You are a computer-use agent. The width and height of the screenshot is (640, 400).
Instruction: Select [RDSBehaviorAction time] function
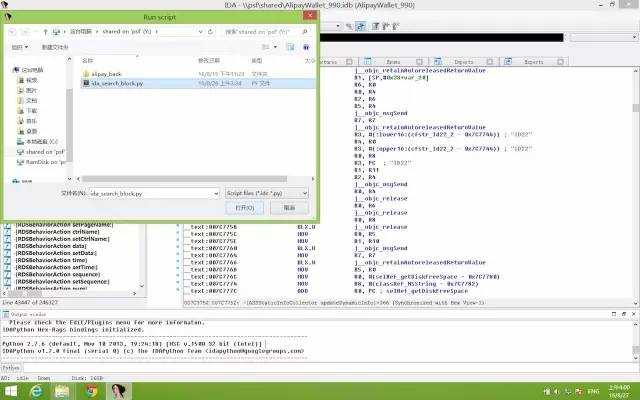click(x=51, y=260)
